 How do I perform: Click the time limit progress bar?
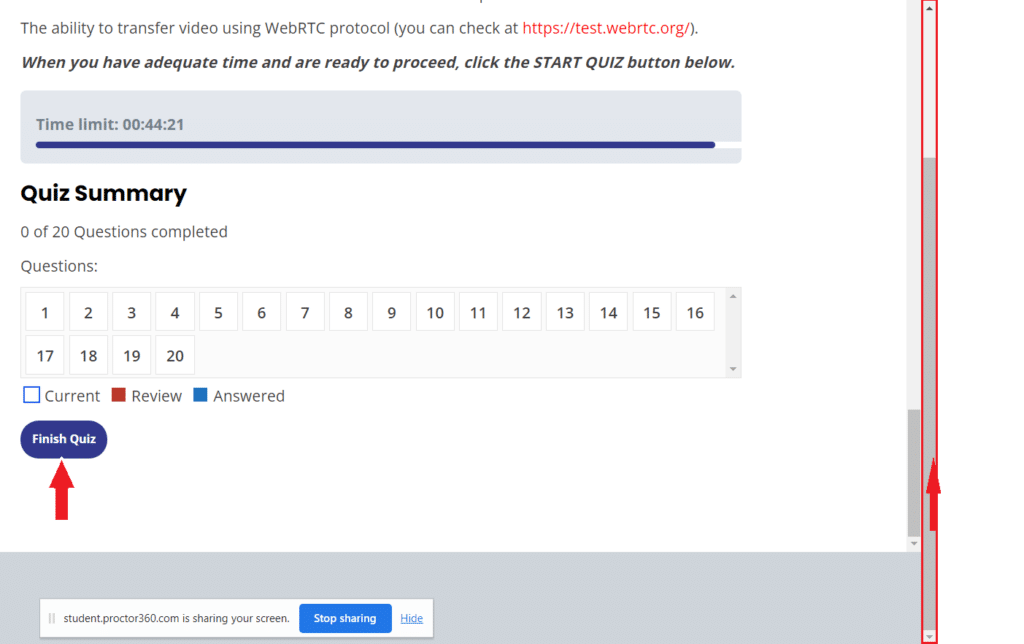[375, 145]
